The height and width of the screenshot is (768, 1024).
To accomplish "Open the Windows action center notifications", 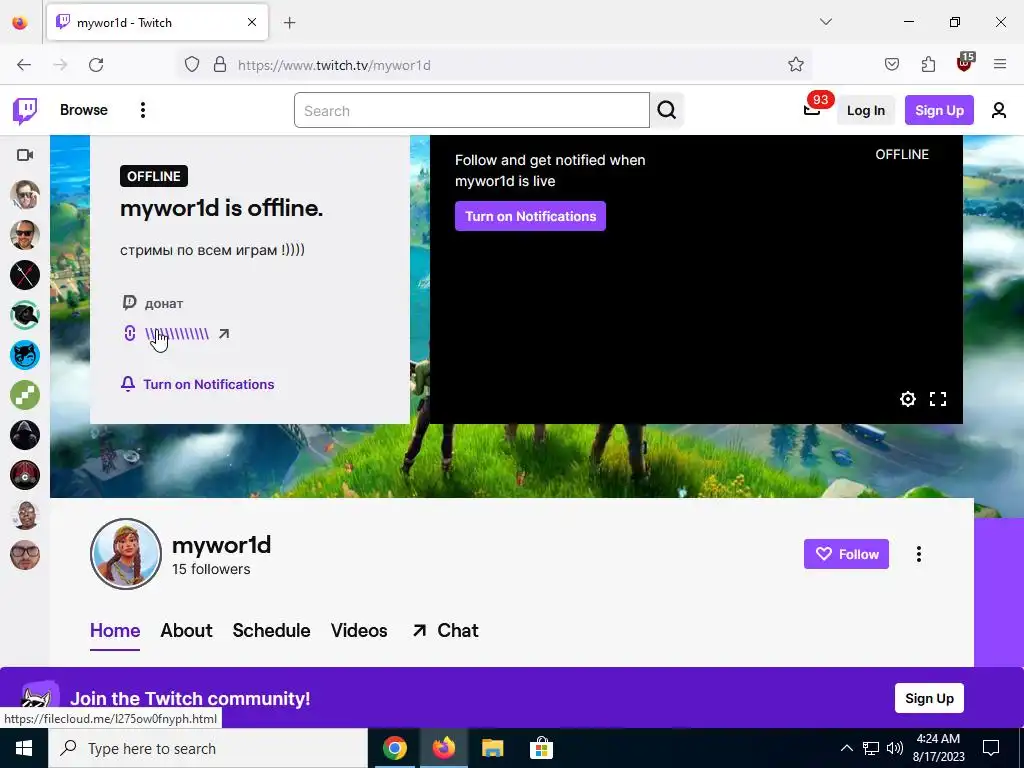I will coord(991,748).
